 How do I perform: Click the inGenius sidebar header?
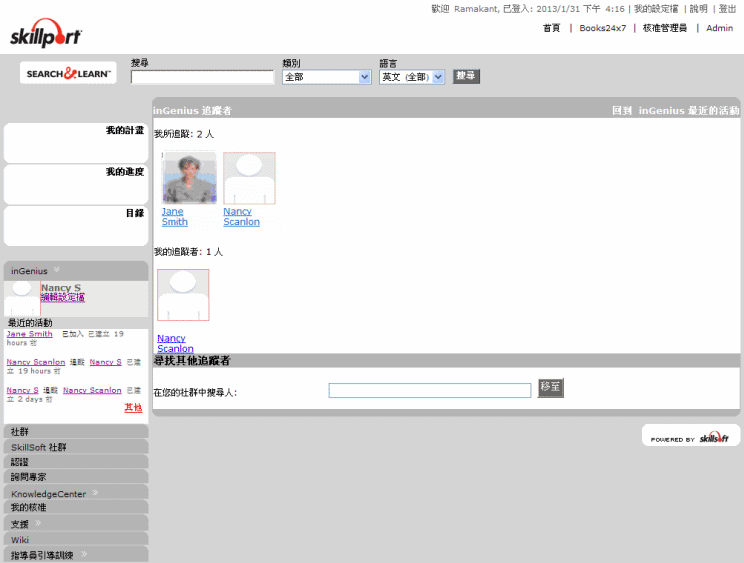[x=76, y=271]
